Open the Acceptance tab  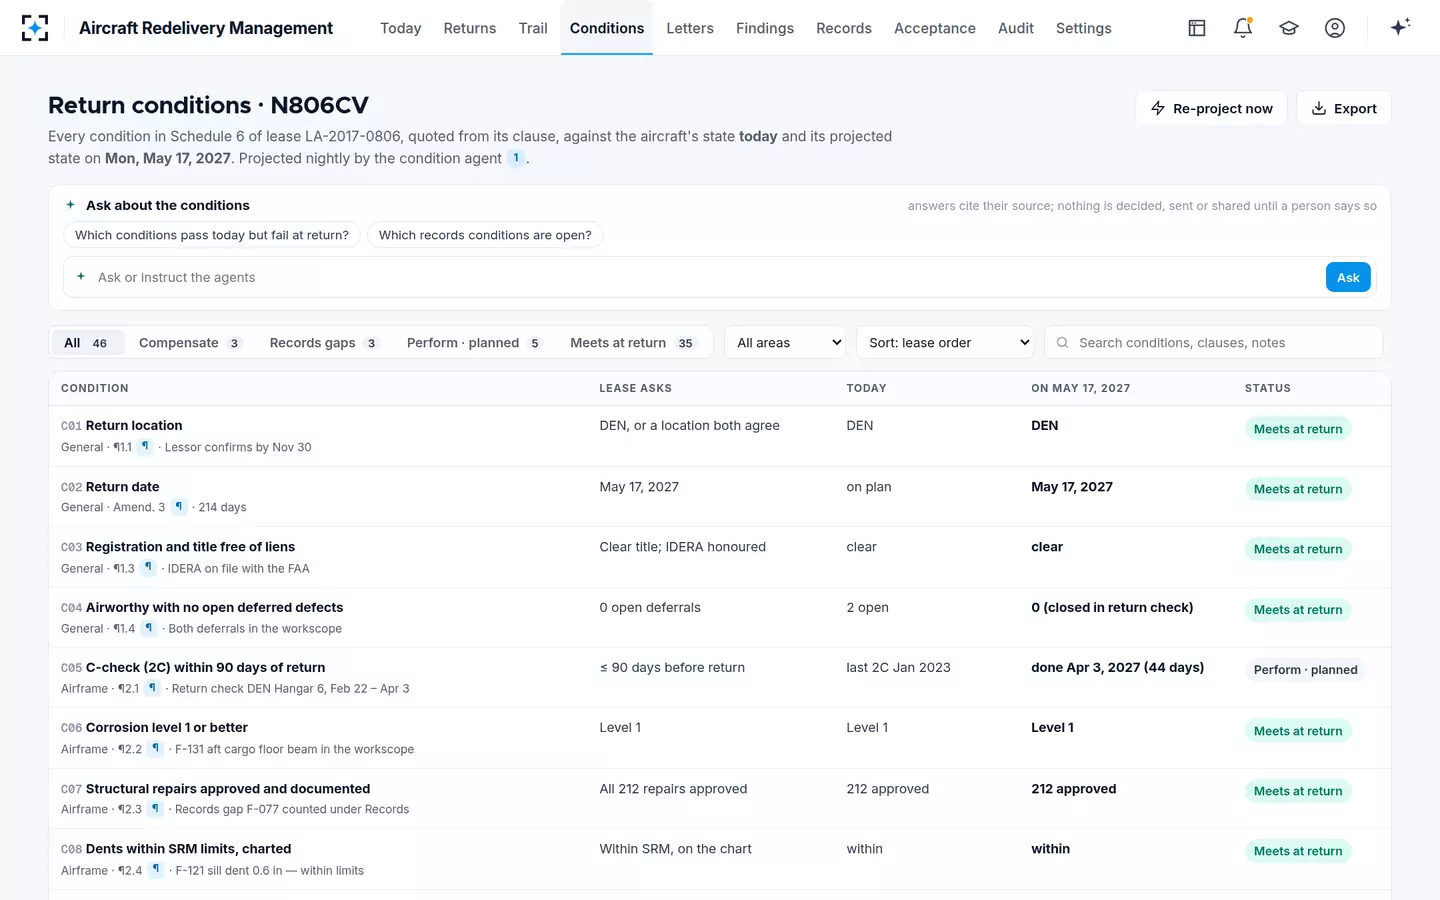pos(935,28)
